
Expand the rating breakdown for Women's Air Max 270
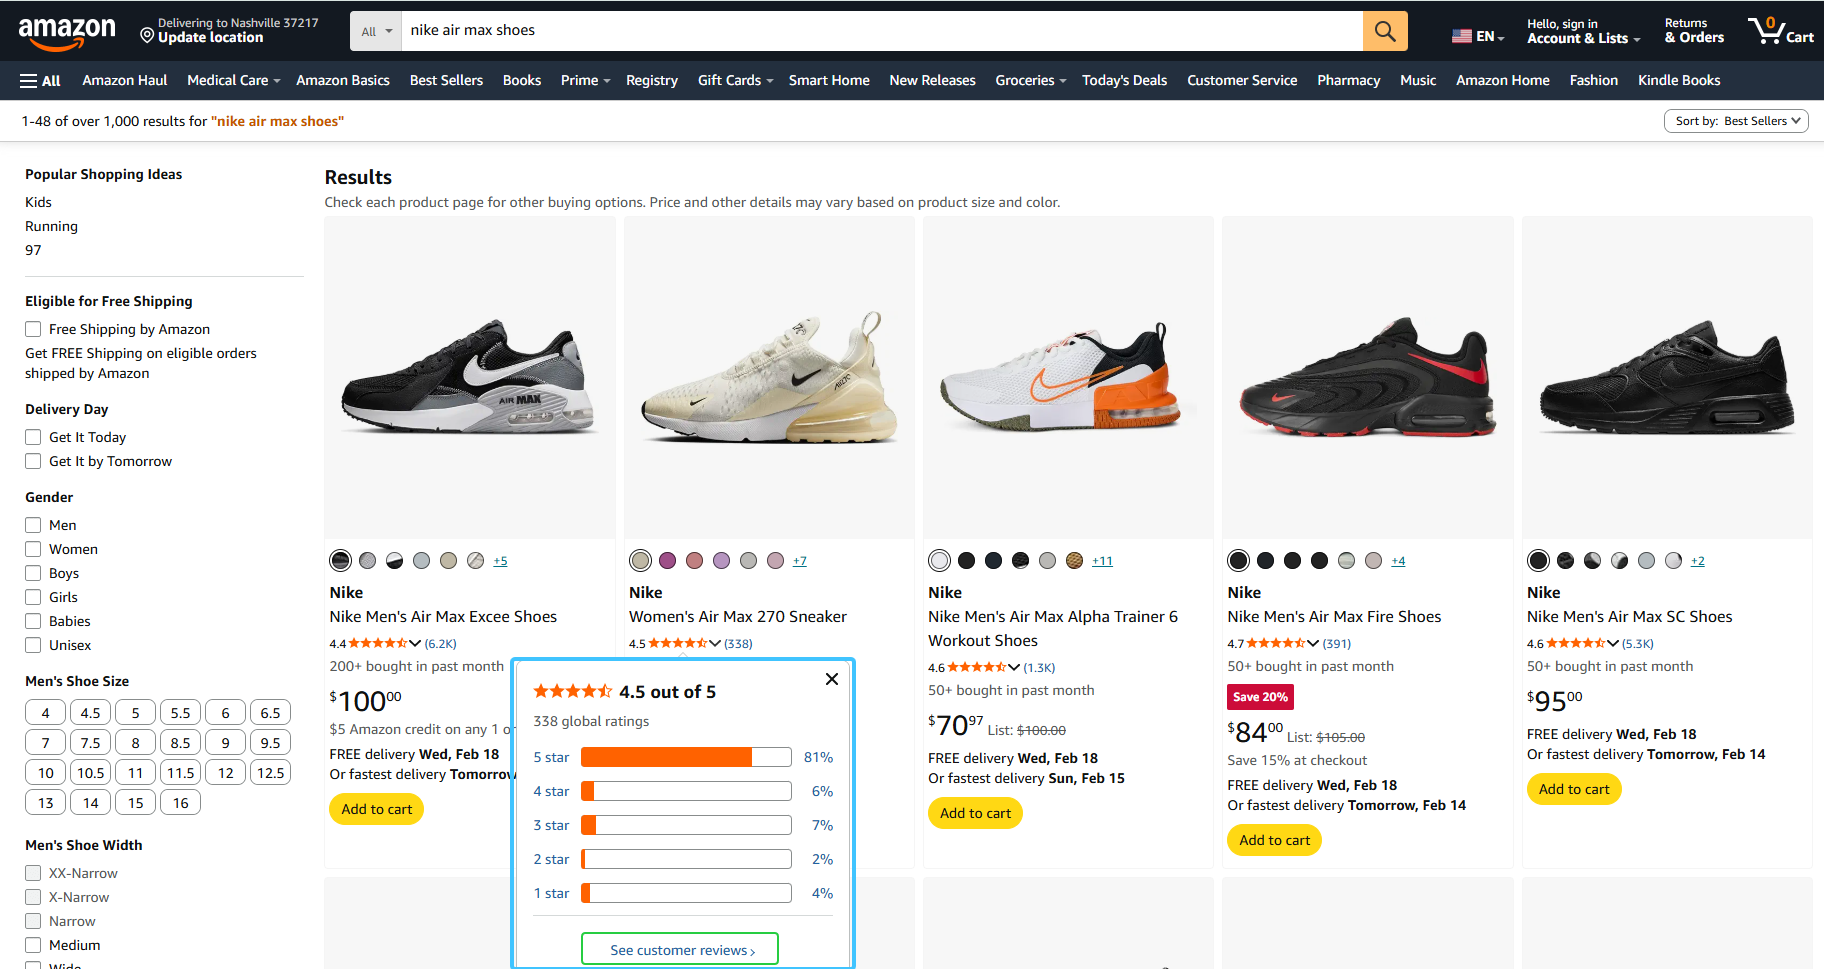click(714, 643)
